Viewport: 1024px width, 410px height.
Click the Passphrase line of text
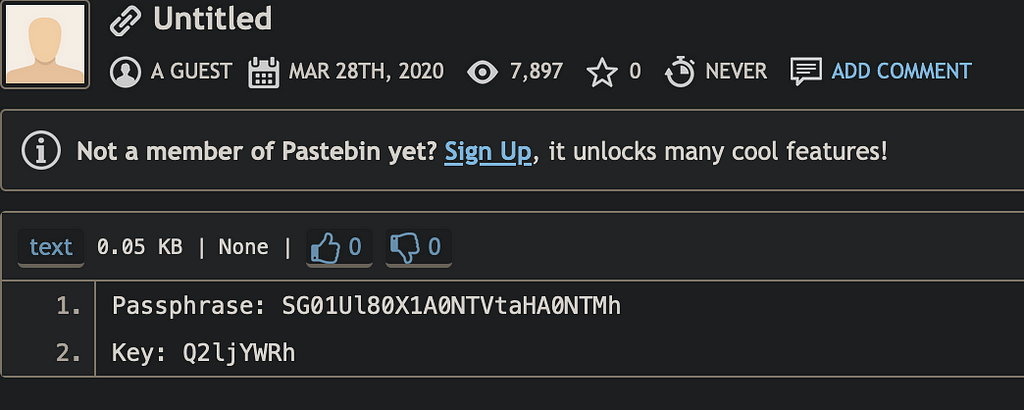pyautogui.click(x=366, y=306)
